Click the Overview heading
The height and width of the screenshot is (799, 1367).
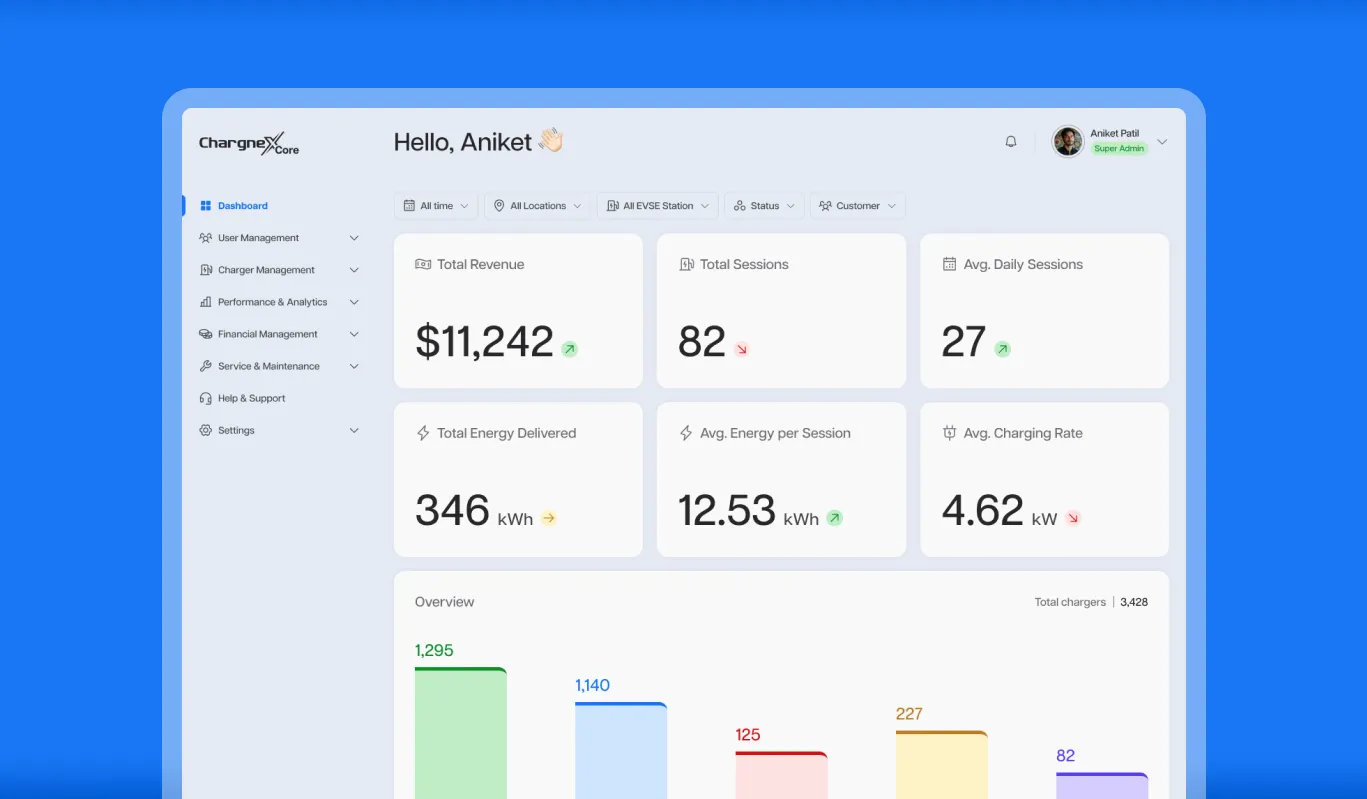444,602
